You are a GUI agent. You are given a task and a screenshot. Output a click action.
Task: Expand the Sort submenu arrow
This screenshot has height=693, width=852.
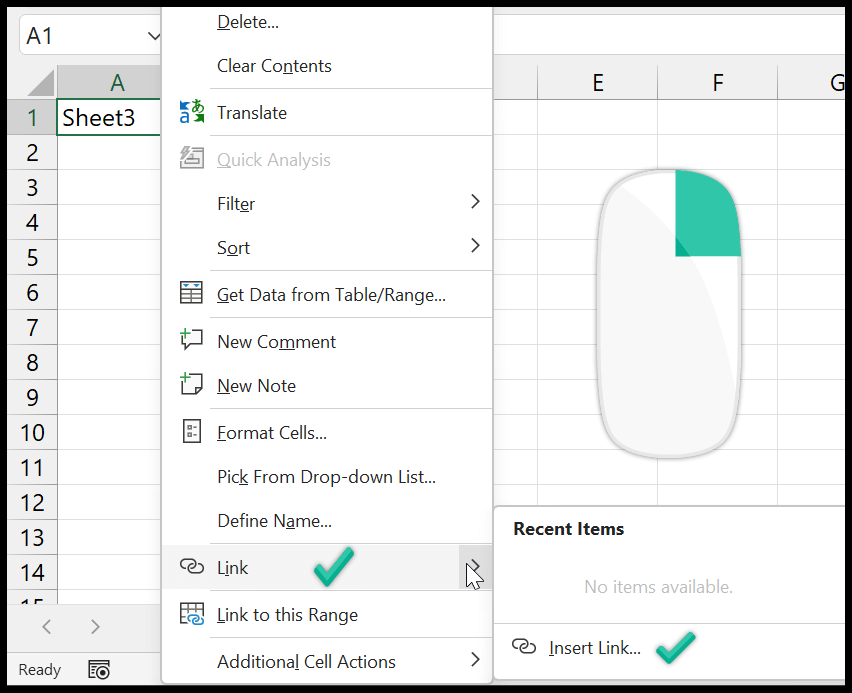pyautogui.click(x=475, y=246)
